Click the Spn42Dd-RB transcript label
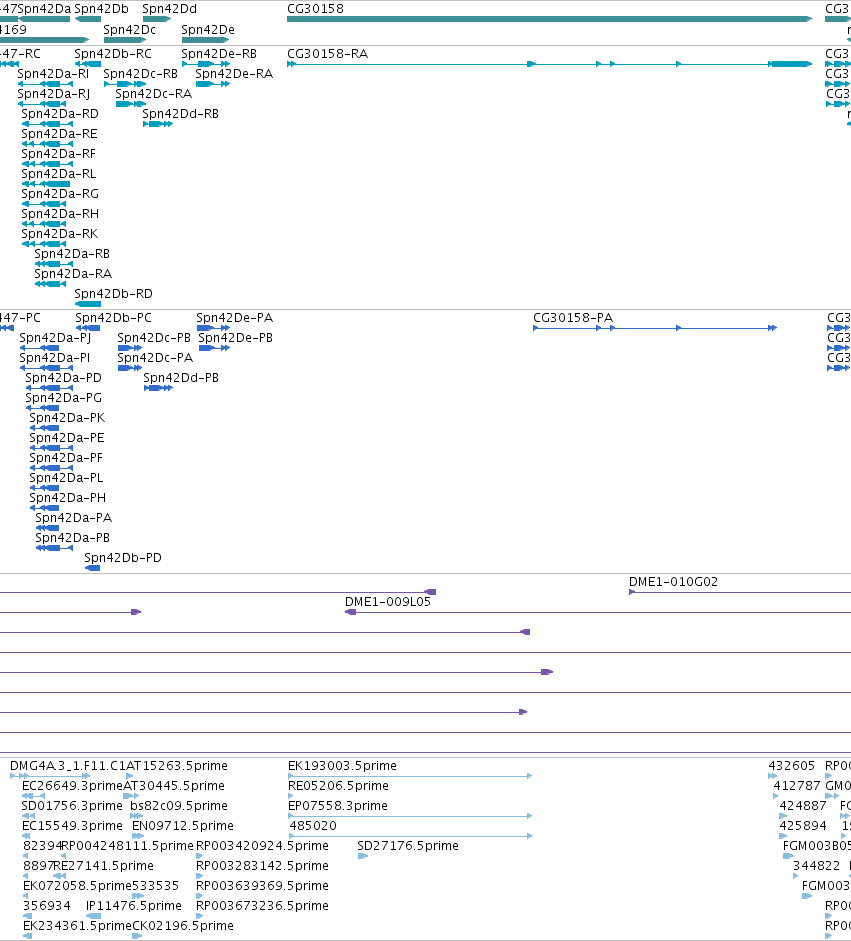Viewport: 851px width, 941px height. click(x=181, y=114)
